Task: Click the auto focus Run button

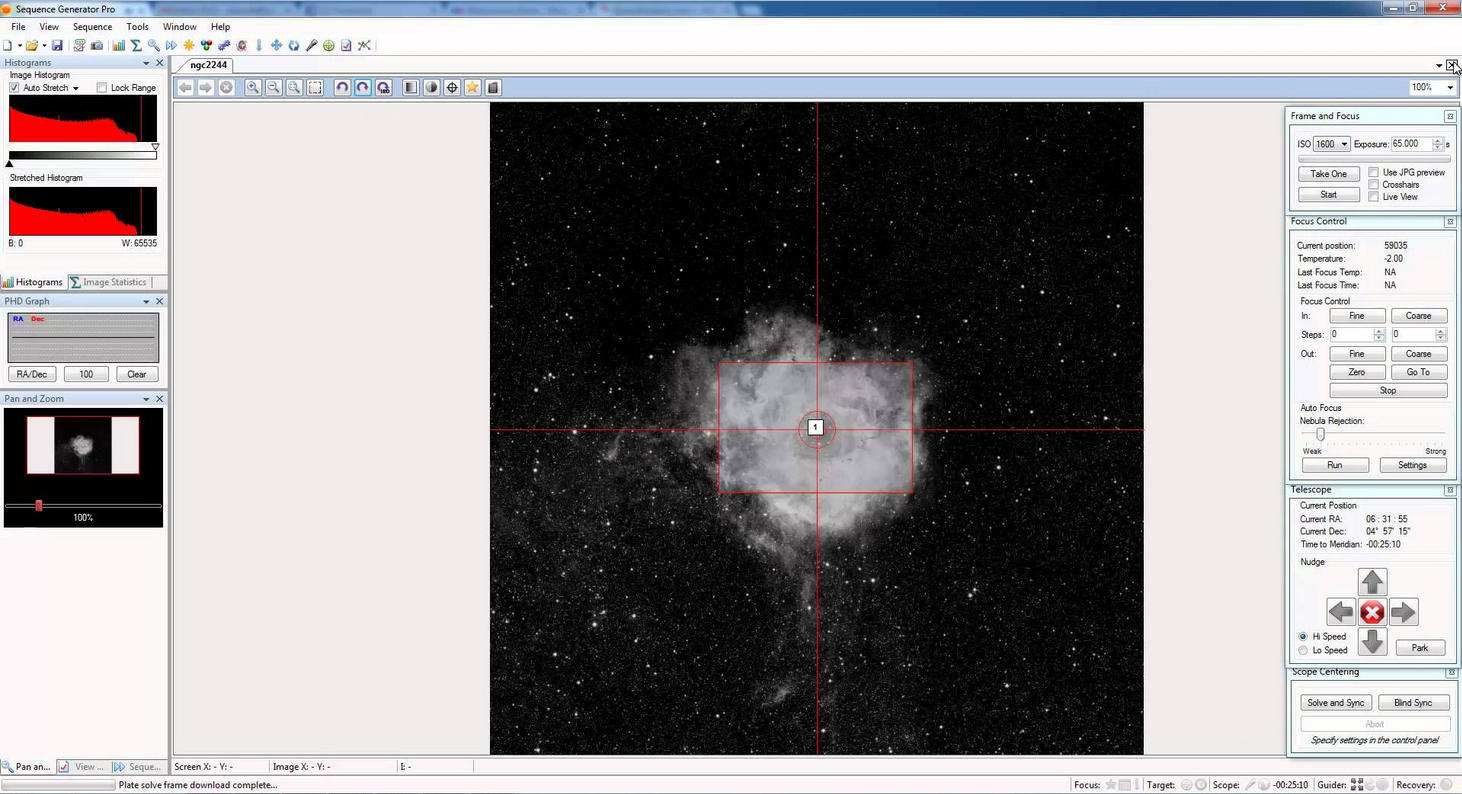Action: pos(1334,465)
